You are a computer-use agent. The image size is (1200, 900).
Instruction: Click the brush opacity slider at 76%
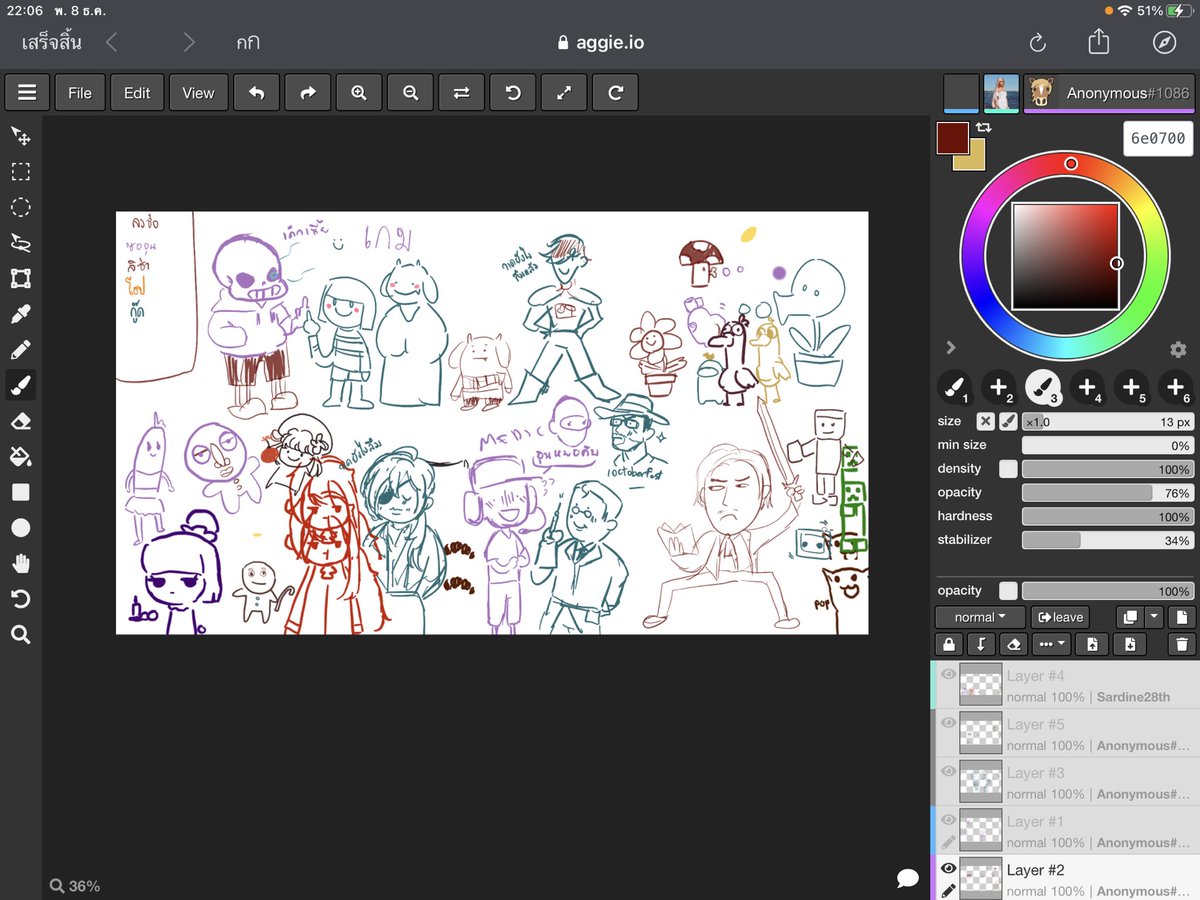tap(1107, 493)
